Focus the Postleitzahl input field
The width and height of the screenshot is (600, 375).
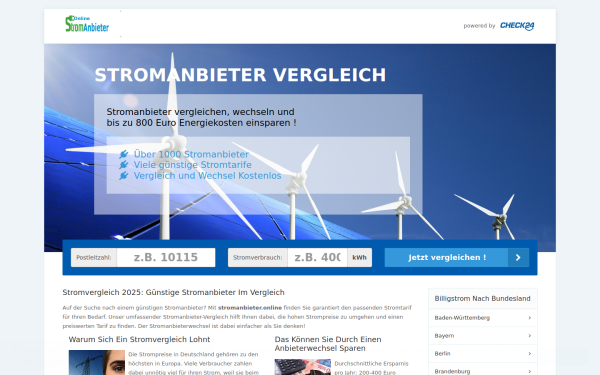[x=166, y=258]
